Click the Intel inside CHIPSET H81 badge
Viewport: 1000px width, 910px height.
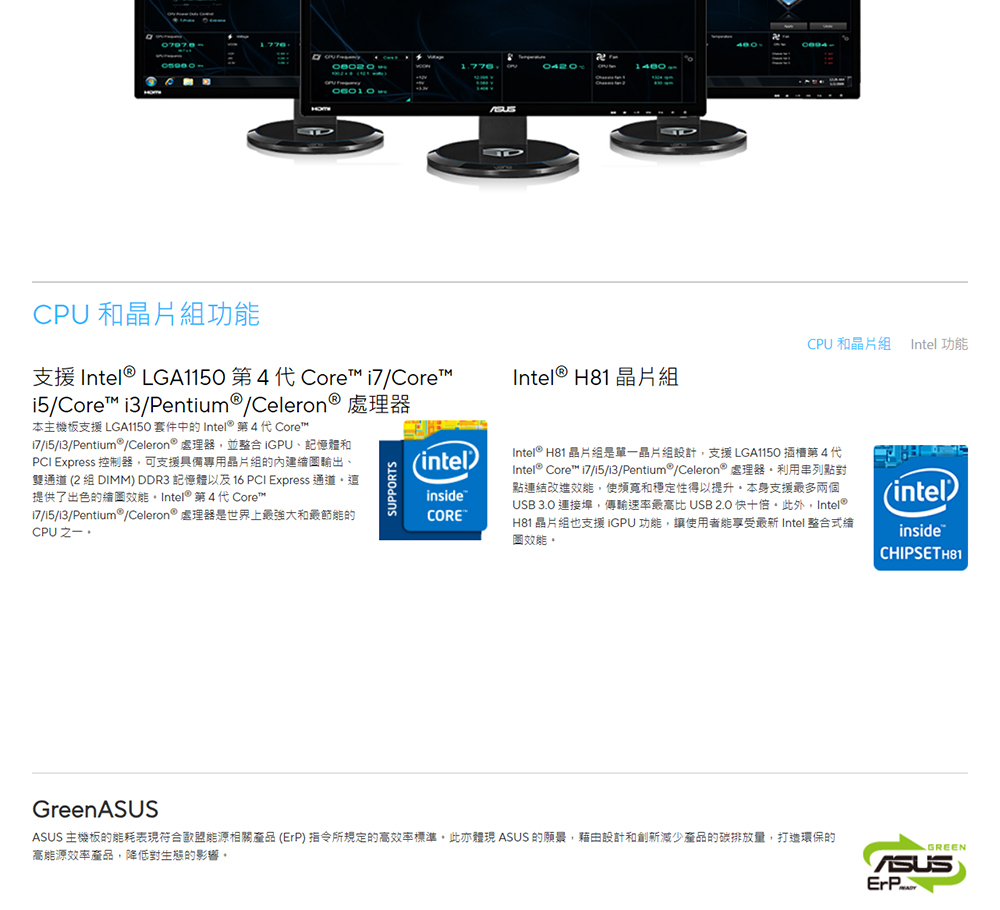coord(920,508)
